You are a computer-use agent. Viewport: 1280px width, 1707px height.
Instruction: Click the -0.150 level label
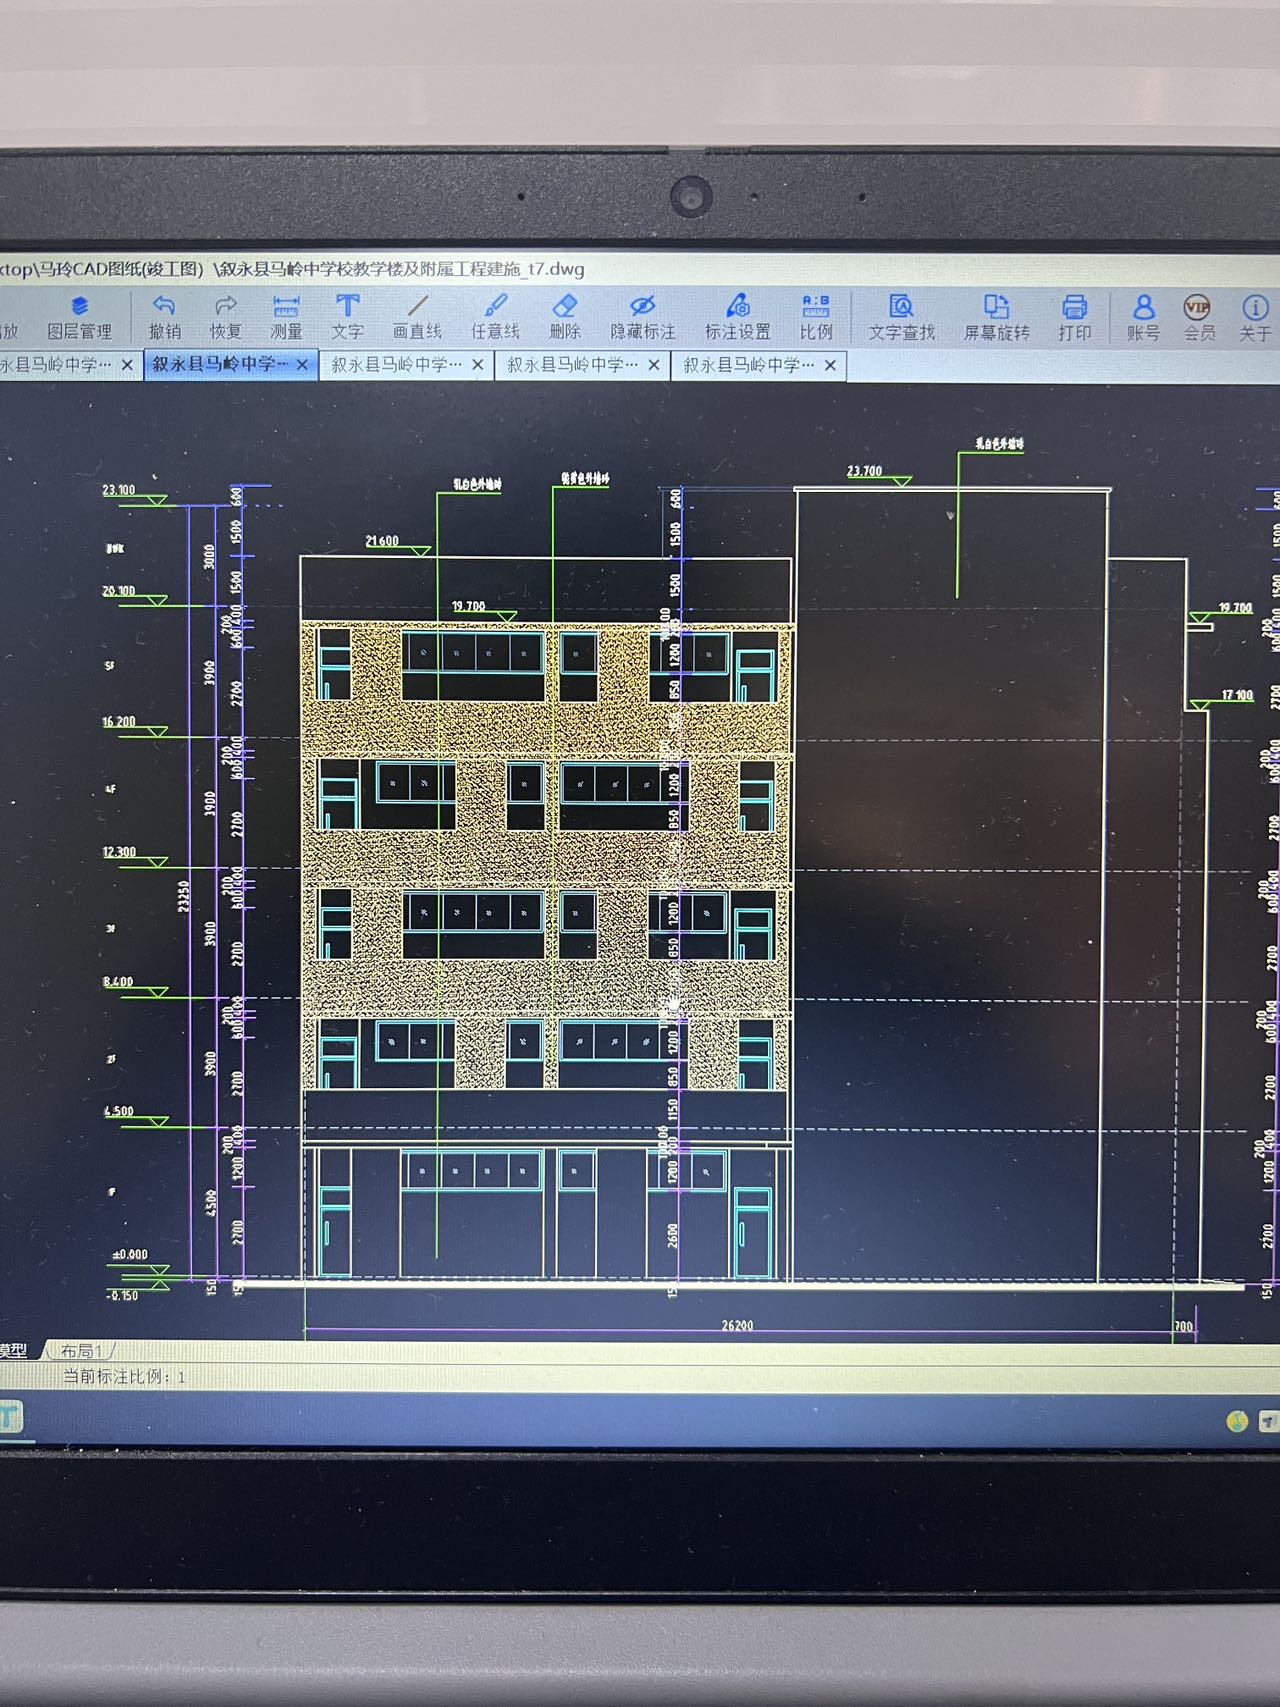point(122,1295)
